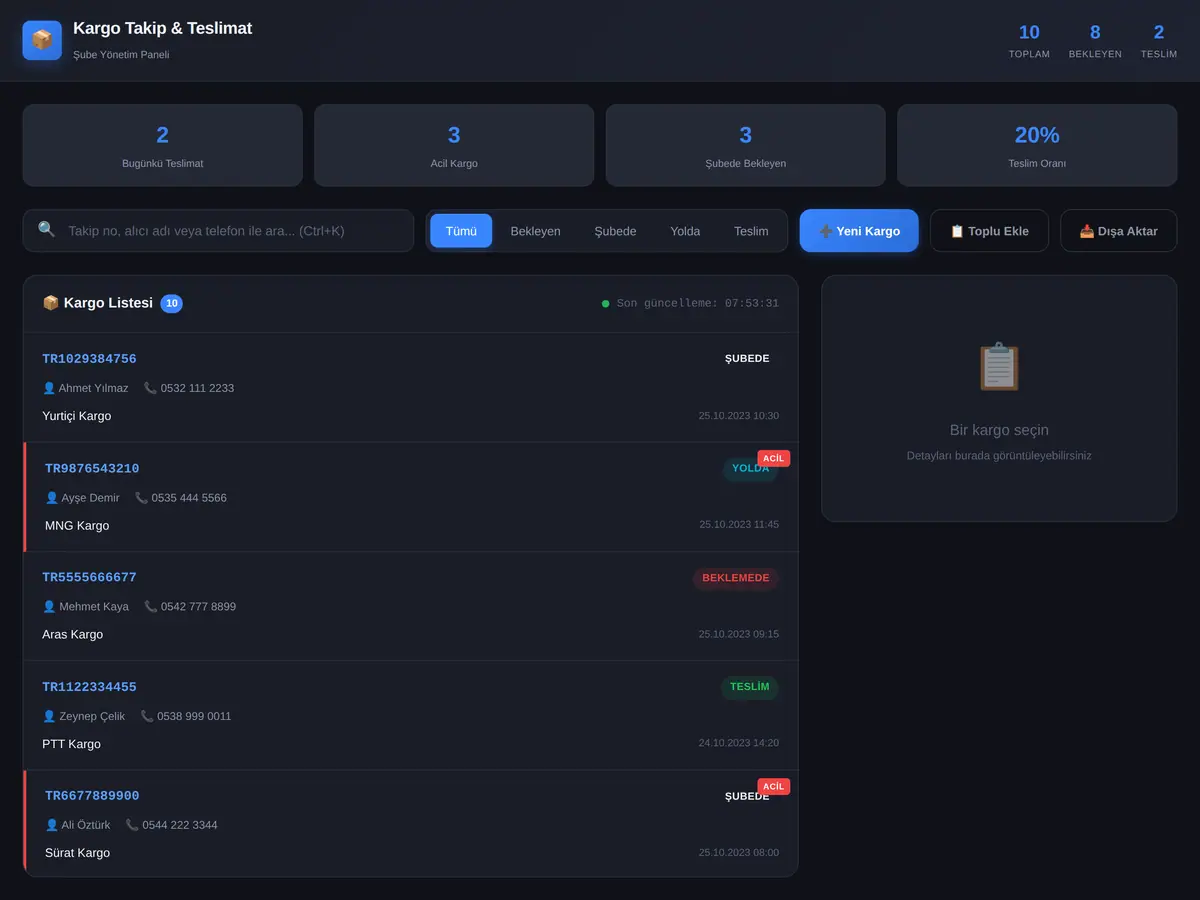Click the phone icon next to 0542 777 8899
Viewport: 1200px width, 900px height.
151,607
